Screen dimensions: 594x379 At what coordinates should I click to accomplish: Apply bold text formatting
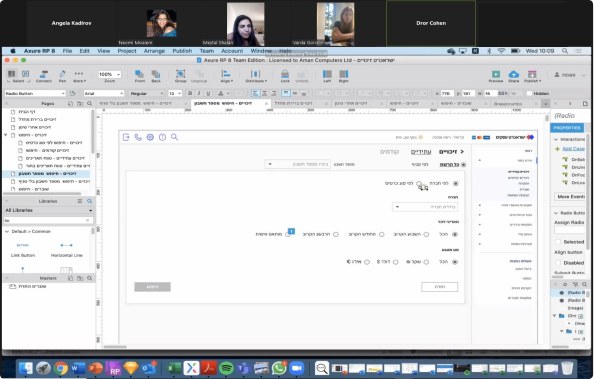[x=190, y=93]
